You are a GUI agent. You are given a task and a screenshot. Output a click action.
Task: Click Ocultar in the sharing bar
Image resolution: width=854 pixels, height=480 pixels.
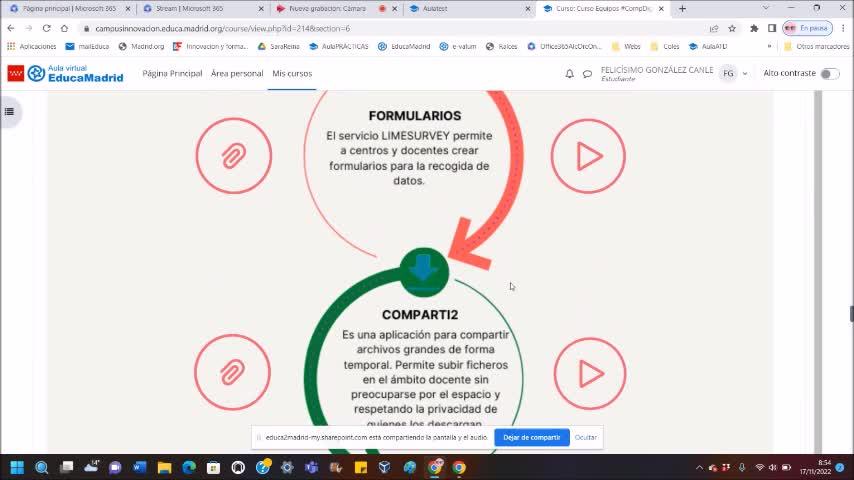click(x=585, y=438)
